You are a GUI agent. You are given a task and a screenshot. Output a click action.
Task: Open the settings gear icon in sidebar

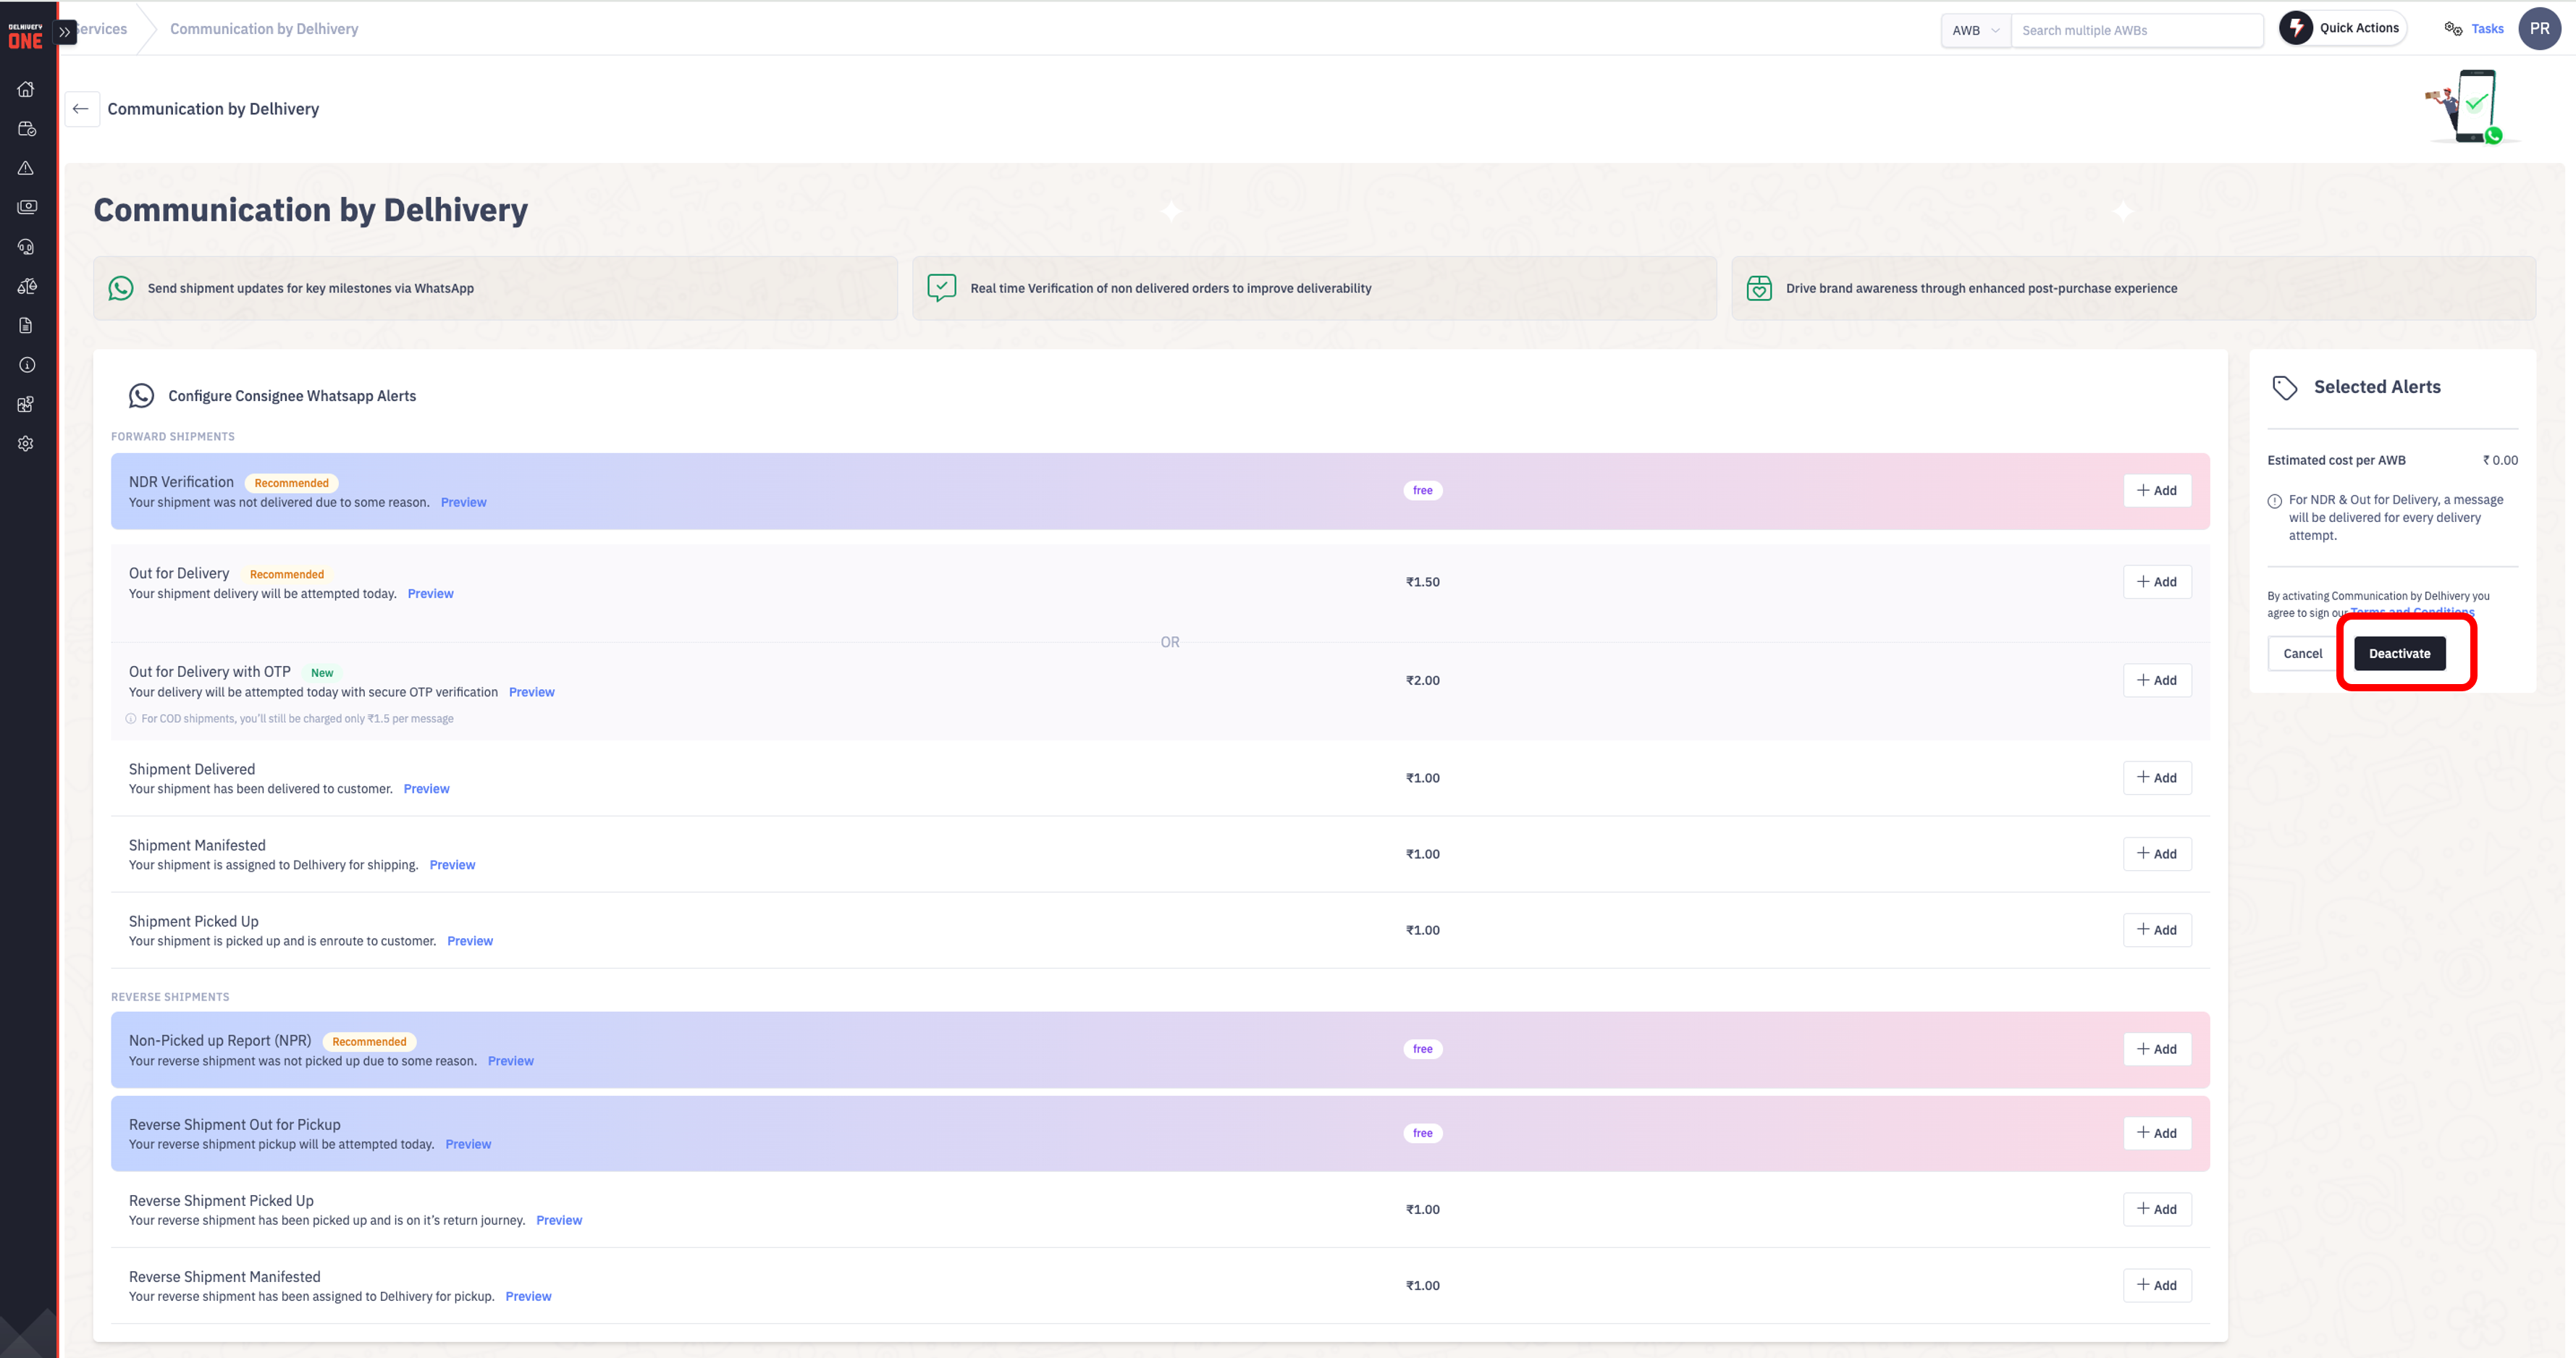pyautogui.click(x=26, y=443)
